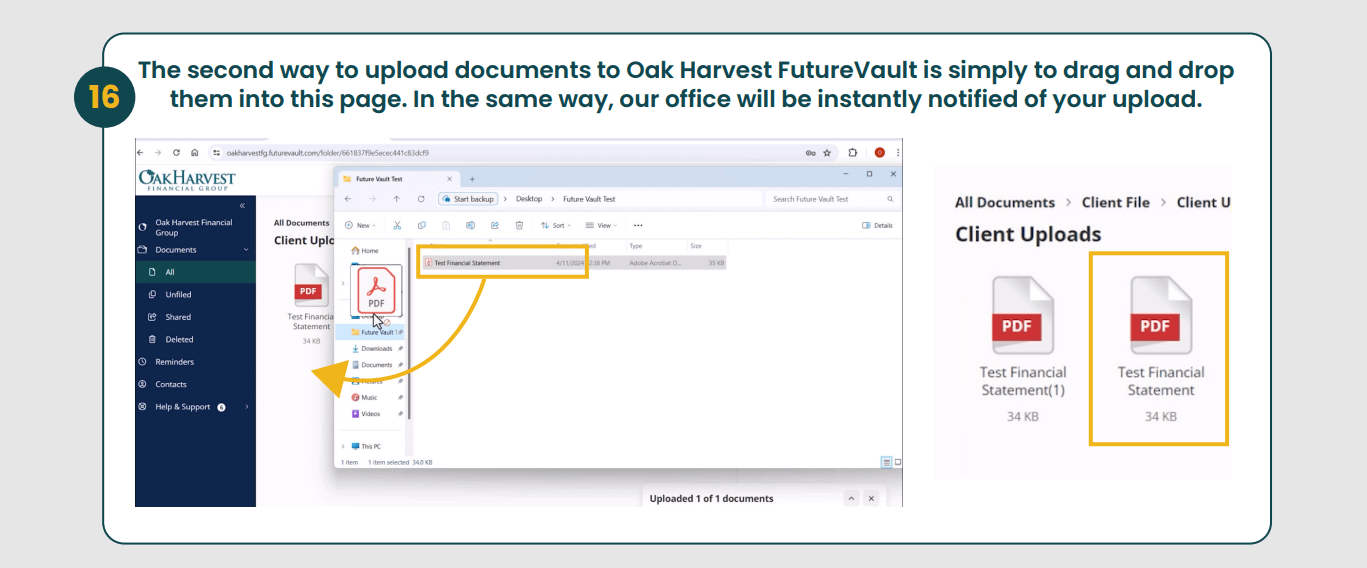Open the New dropdown in Explorer
This screenshot has height=568, width=1367.
359,226
